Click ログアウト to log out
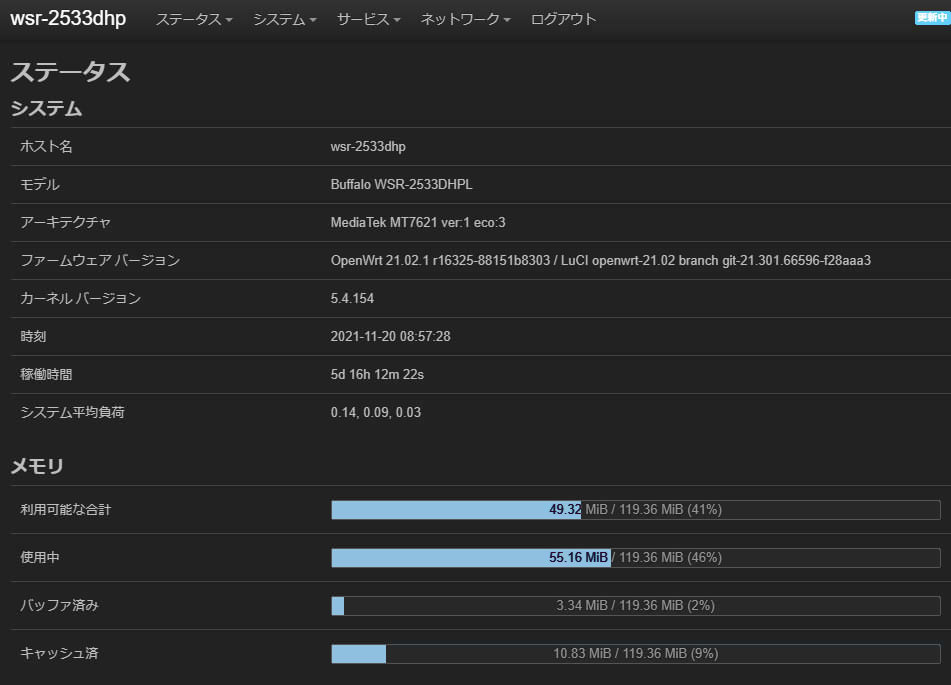The height and width of the screenshot is (685, 951). 563,20
